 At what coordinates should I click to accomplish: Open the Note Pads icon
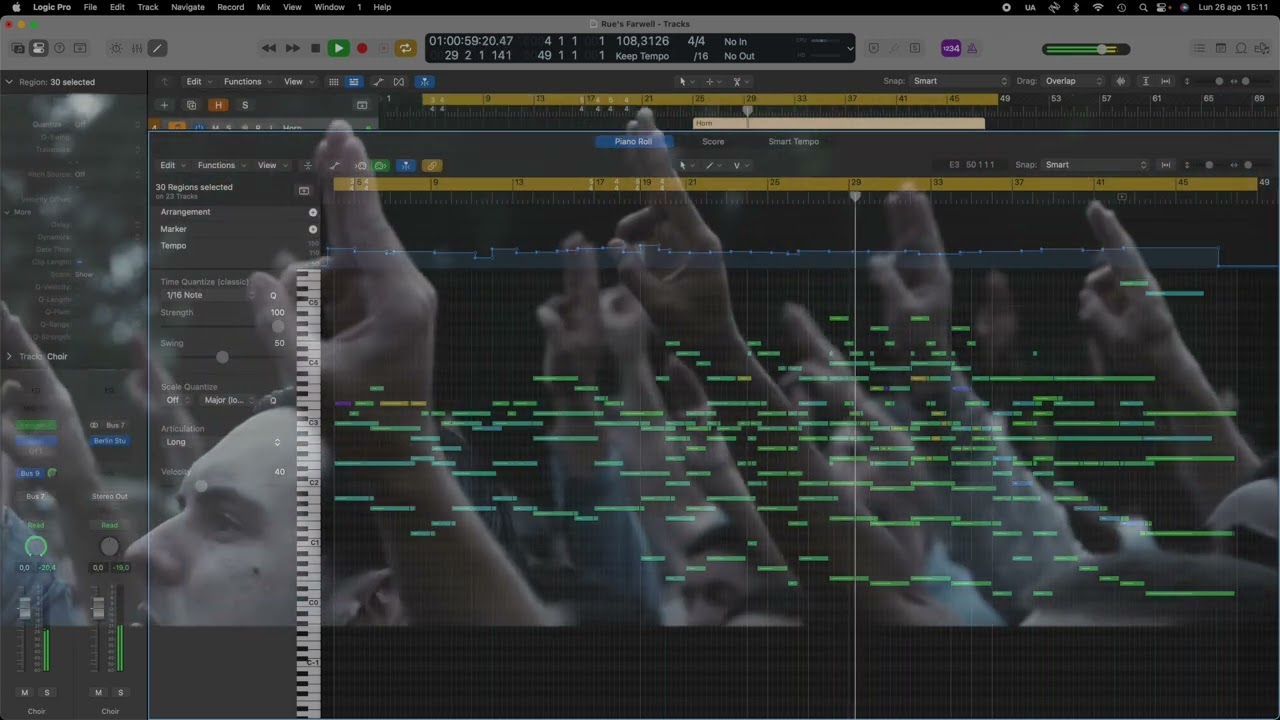pyautogui.click(x=1221, y=48)
